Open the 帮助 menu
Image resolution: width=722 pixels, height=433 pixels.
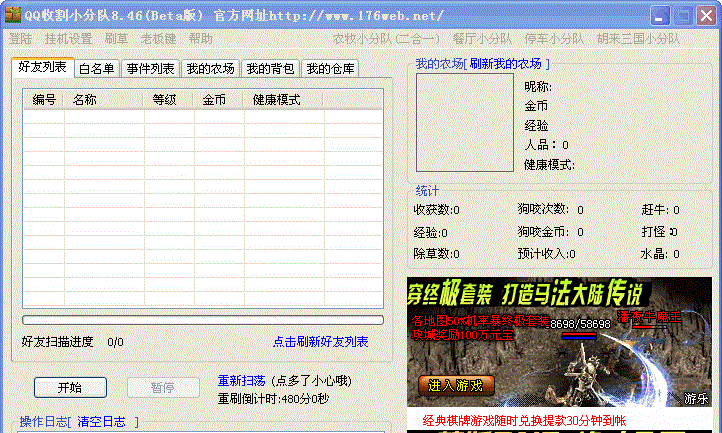coord(201,39)
